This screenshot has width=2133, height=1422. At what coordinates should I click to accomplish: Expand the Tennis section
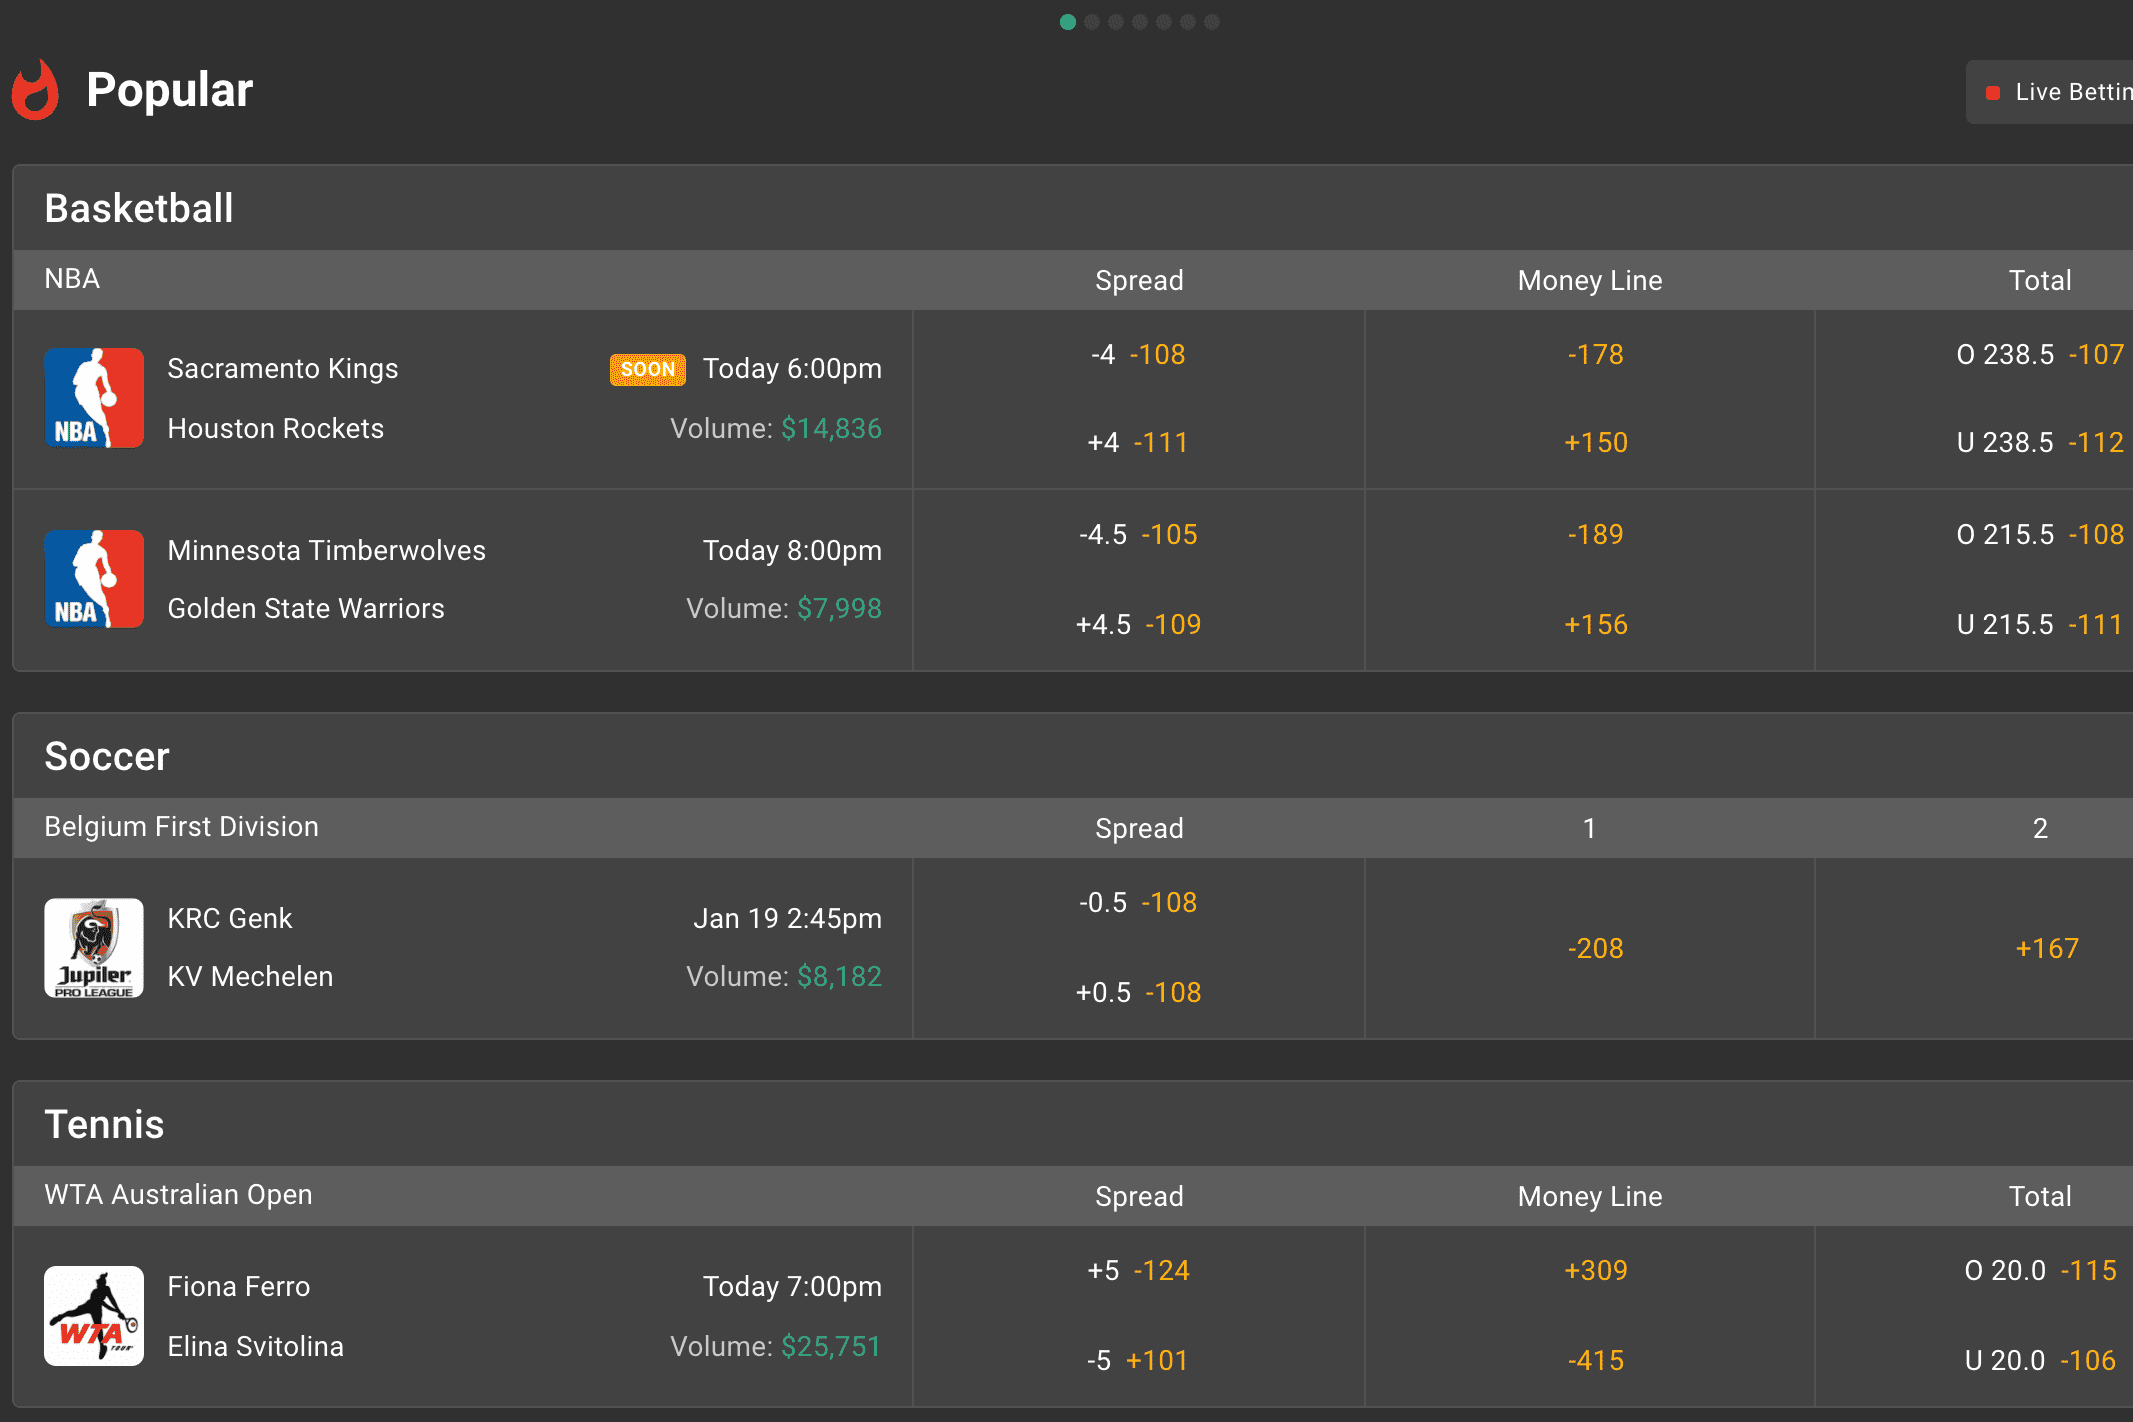click(x=104, y=1124)
